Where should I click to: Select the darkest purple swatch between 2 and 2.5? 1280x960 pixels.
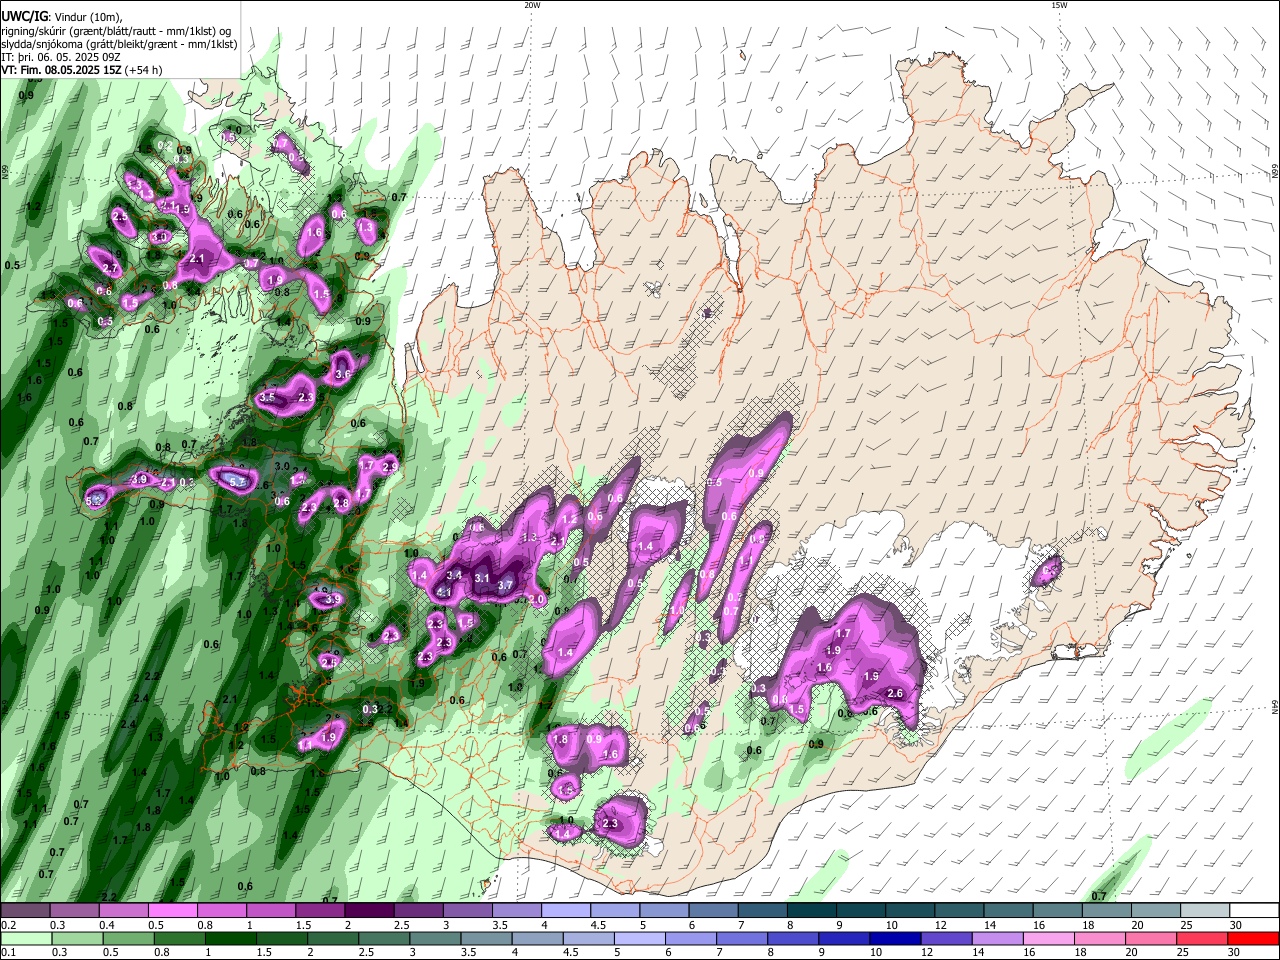point(369,911)
